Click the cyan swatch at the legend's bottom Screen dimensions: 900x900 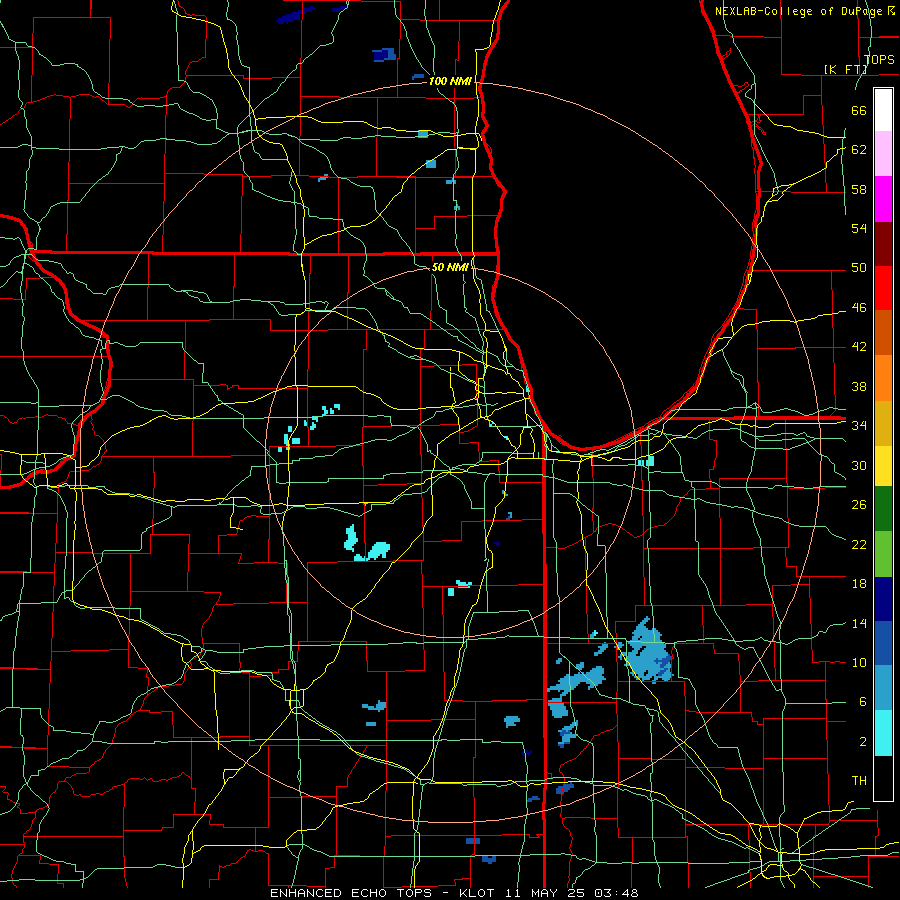(x=883, y=733)
